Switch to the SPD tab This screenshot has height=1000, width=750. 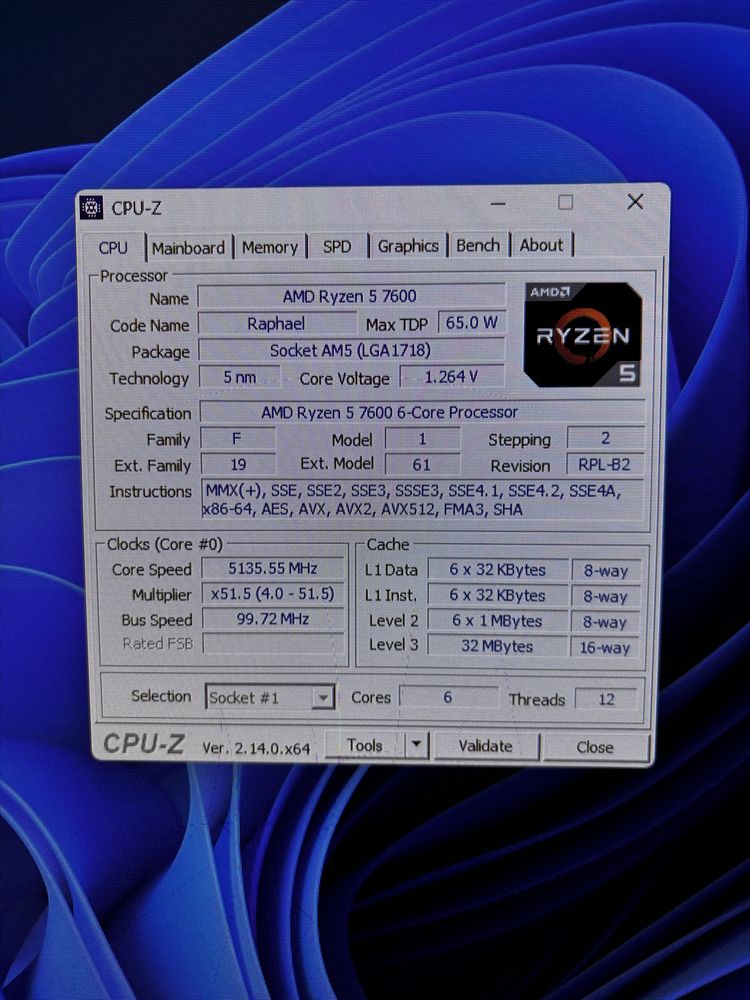[337, 246]
